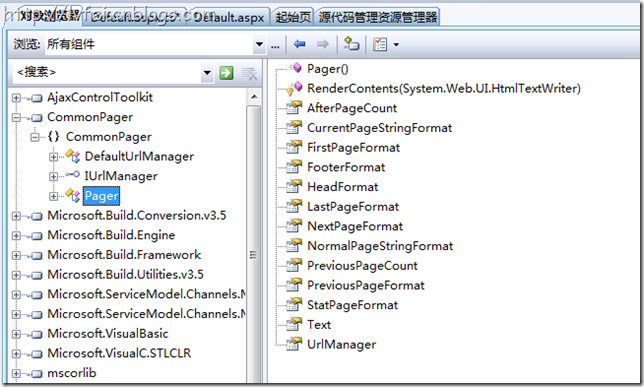Screen dimensions: 644x387
Task: Expand the Microsoft.VisualBasic node
Action: click(x=16, y=334)
